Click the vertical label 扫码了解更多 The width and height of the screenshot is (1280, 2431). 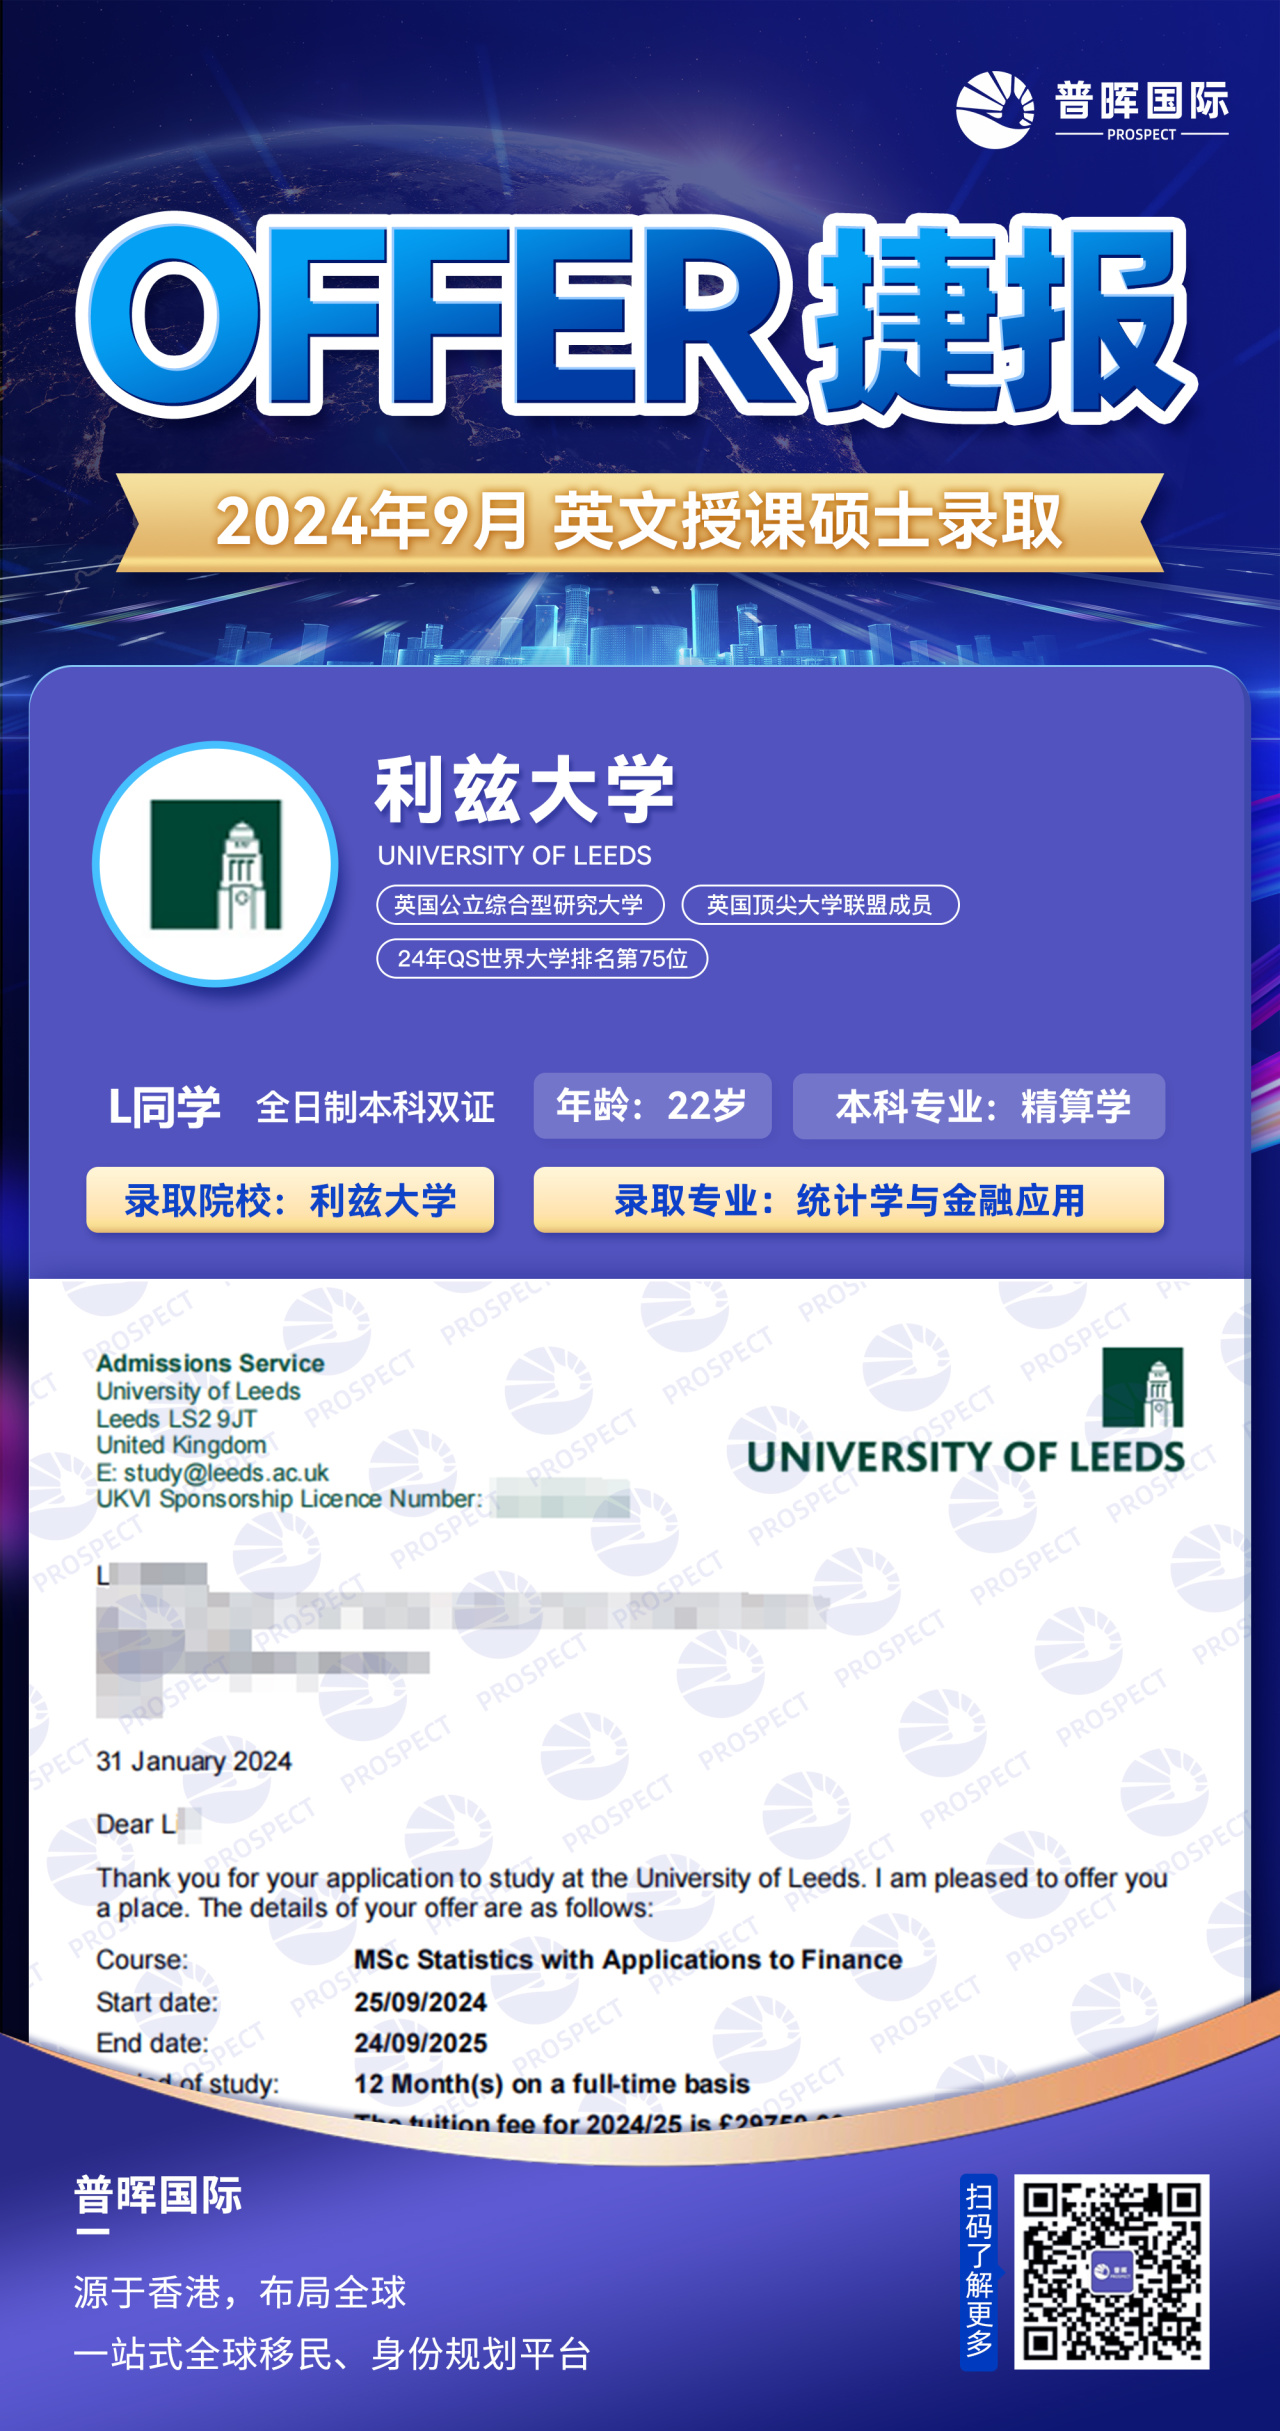(979, 2271)
